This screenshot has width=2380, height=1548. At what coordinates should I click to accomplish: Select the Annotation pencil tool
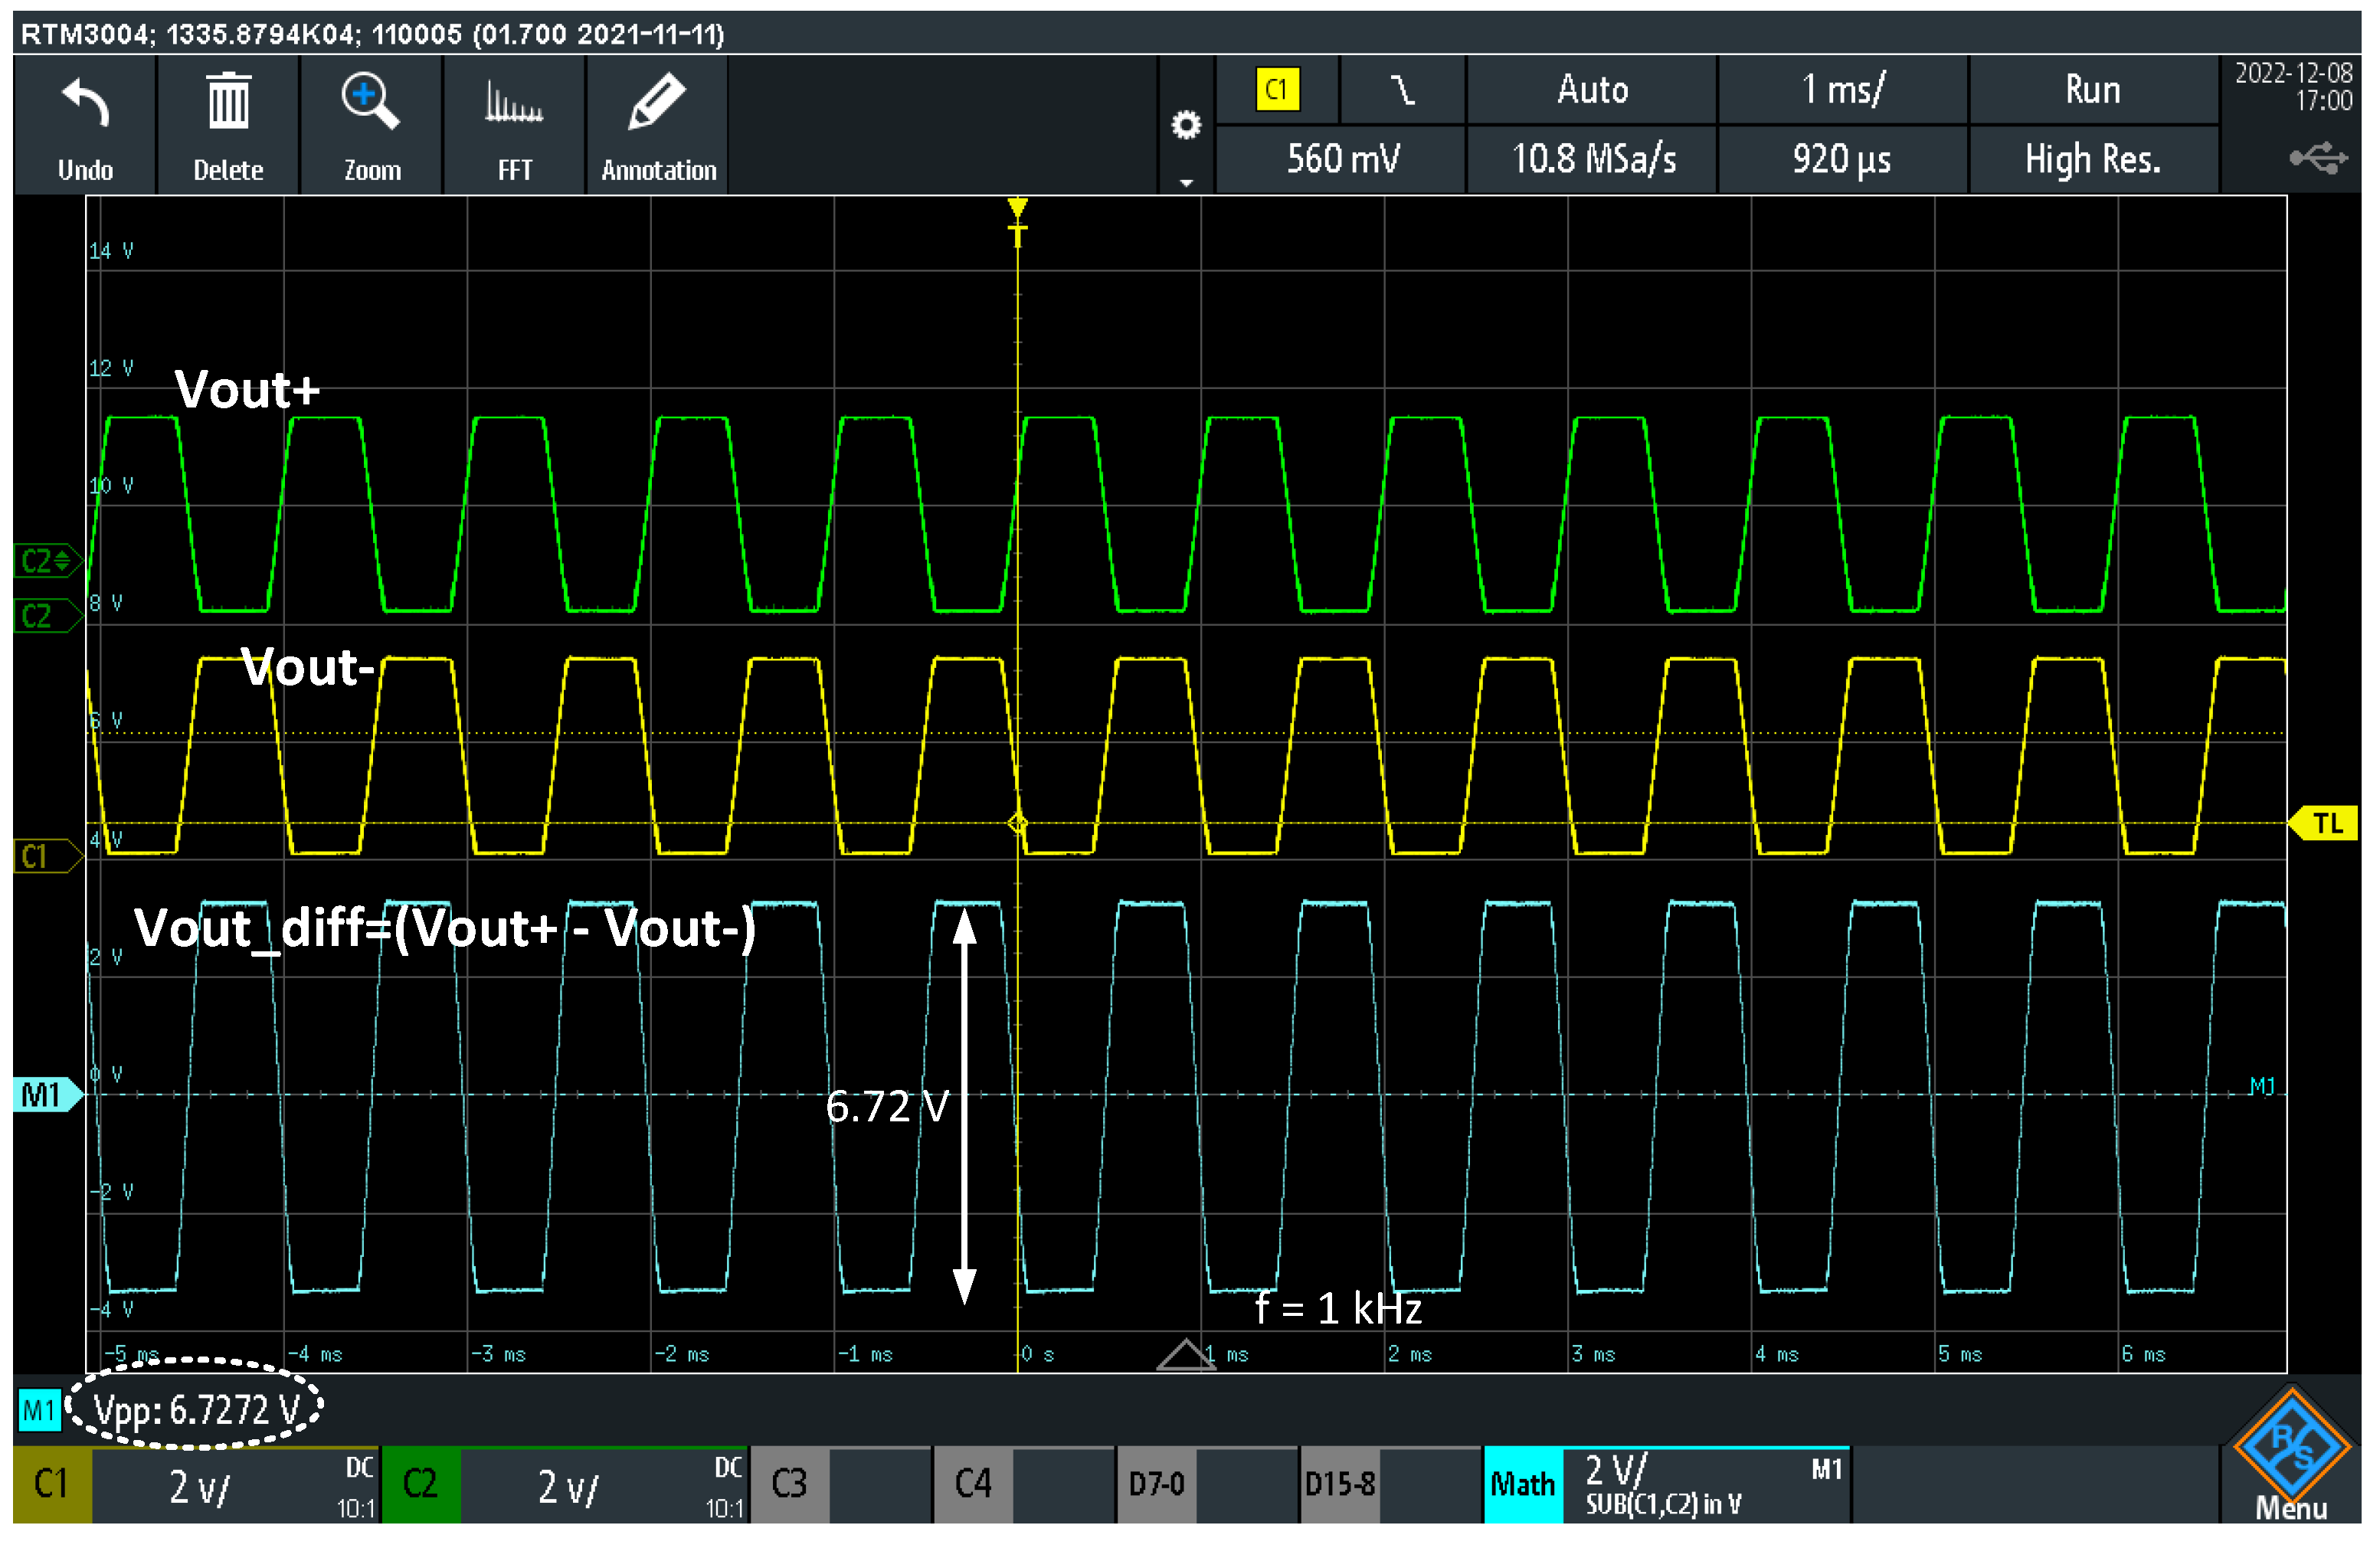[x=657, y=102]
